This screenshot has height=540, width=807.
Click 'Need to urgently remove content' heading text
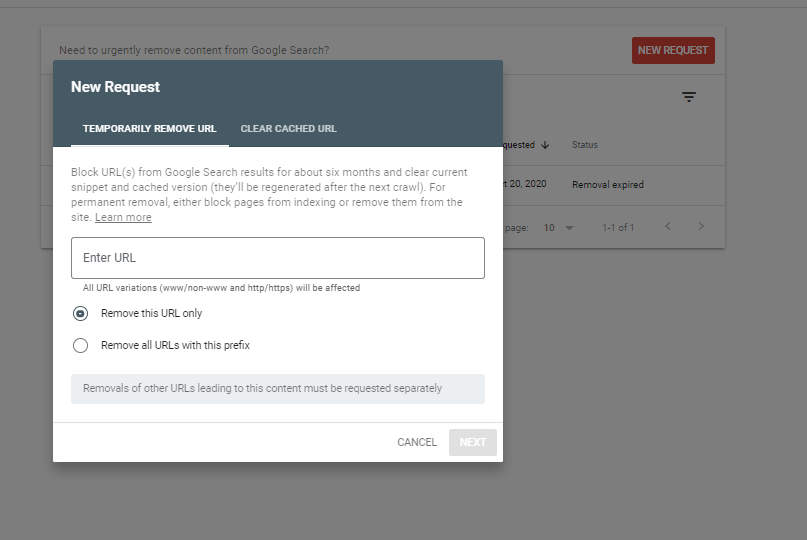(194, 50)
